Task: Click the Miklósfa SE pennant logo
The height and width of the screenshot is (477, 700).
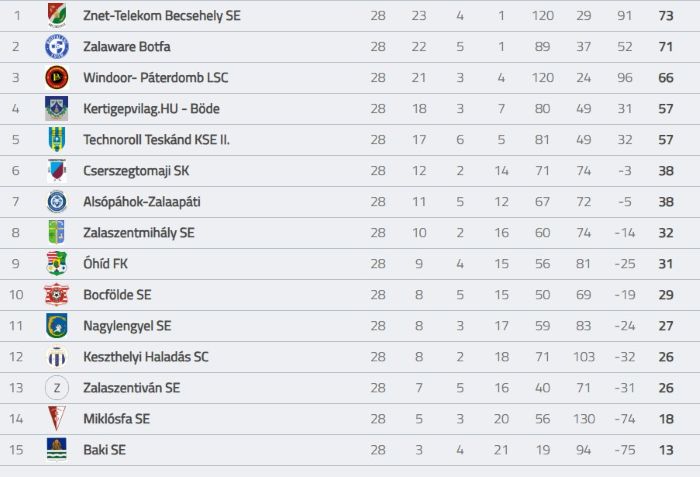Action: point(57,418)
